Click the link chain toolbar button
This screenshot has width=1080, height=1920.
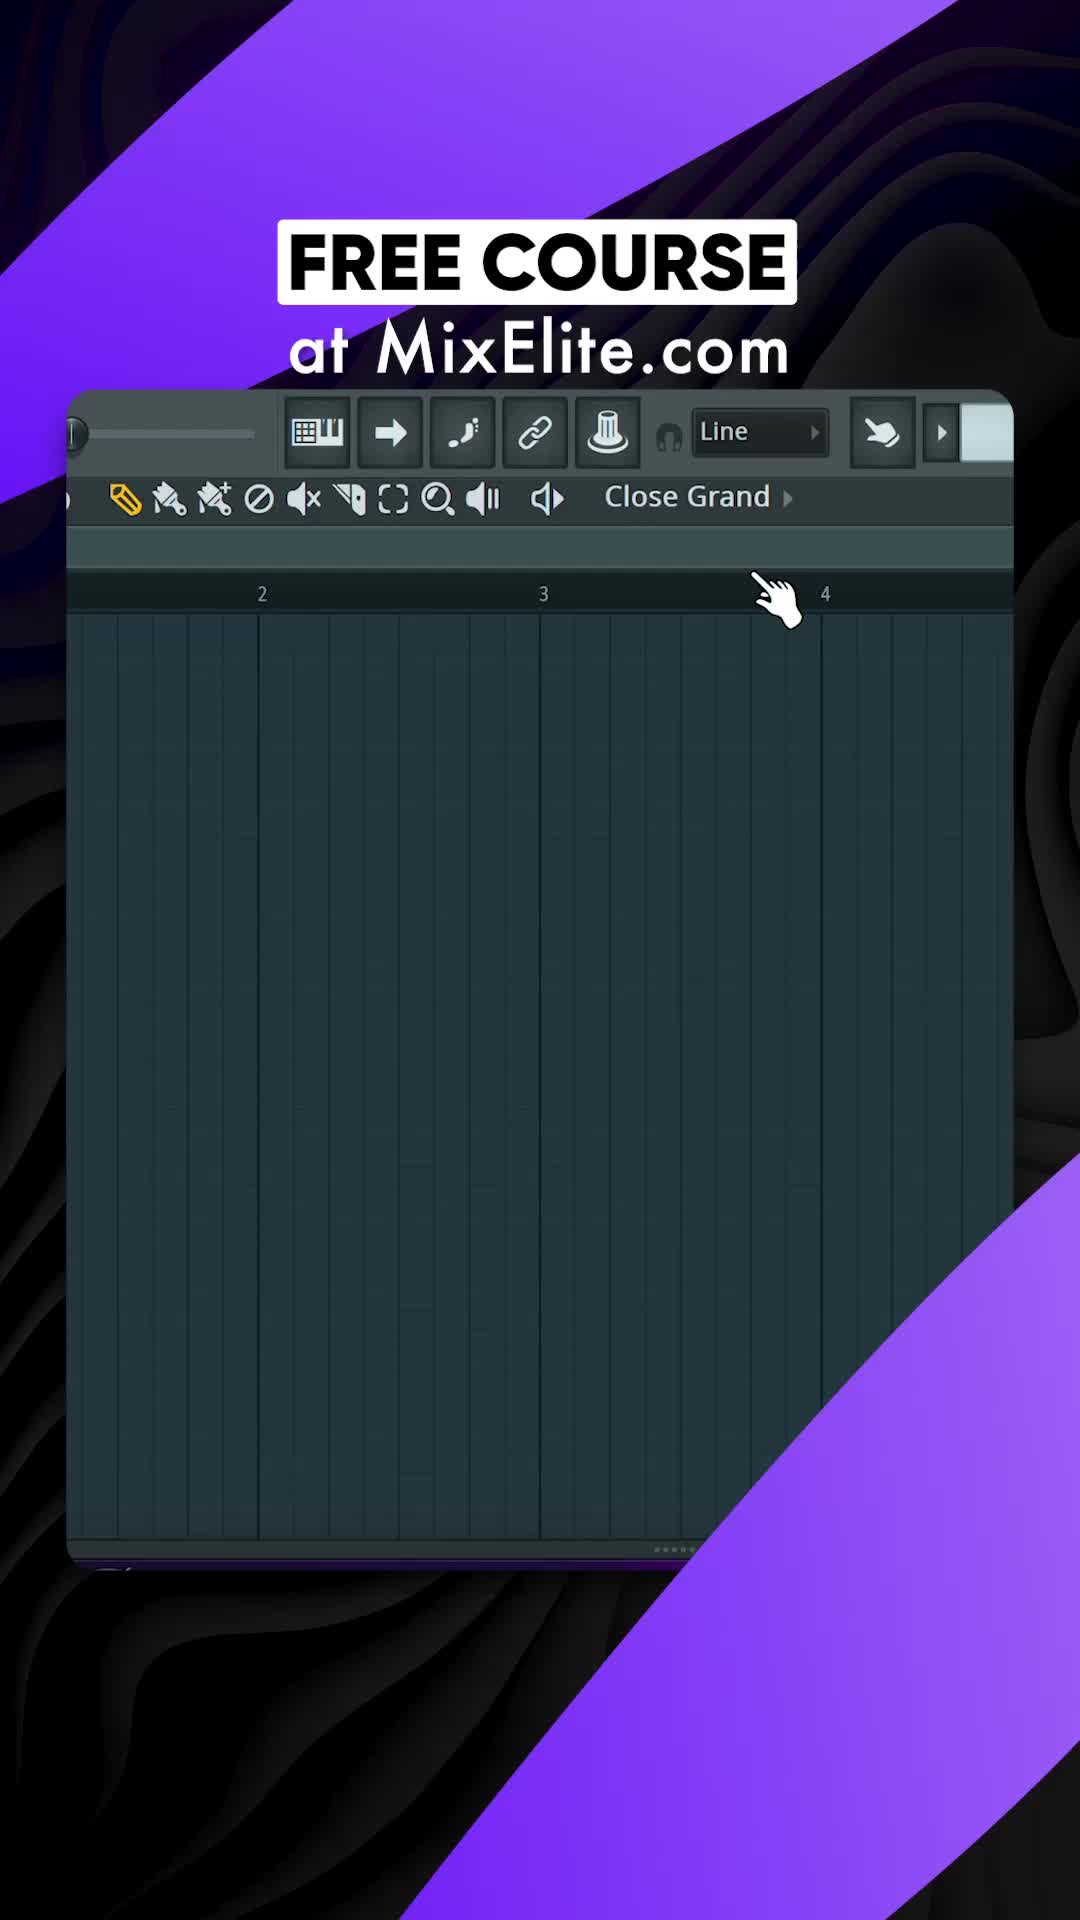(x=535, y=432)
